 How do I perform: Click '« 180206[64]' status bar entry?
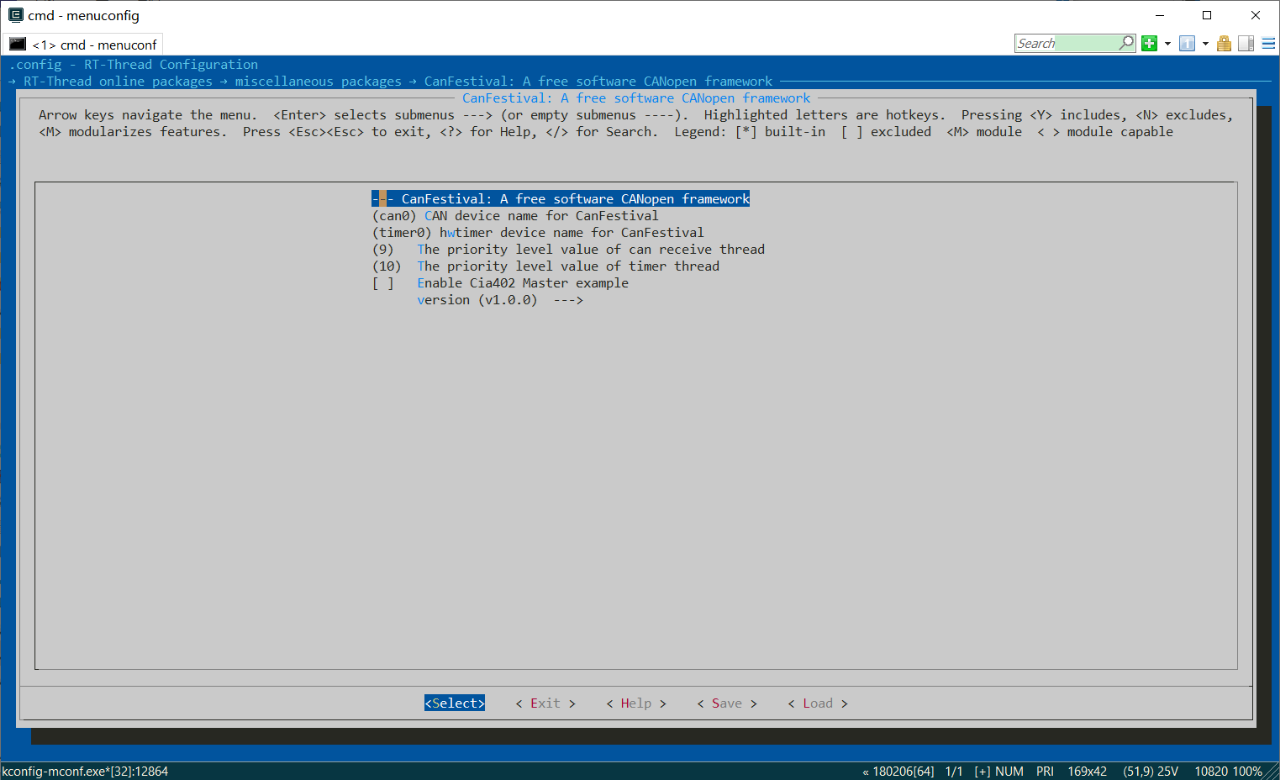pyautogui.click(x=899, y=771)
